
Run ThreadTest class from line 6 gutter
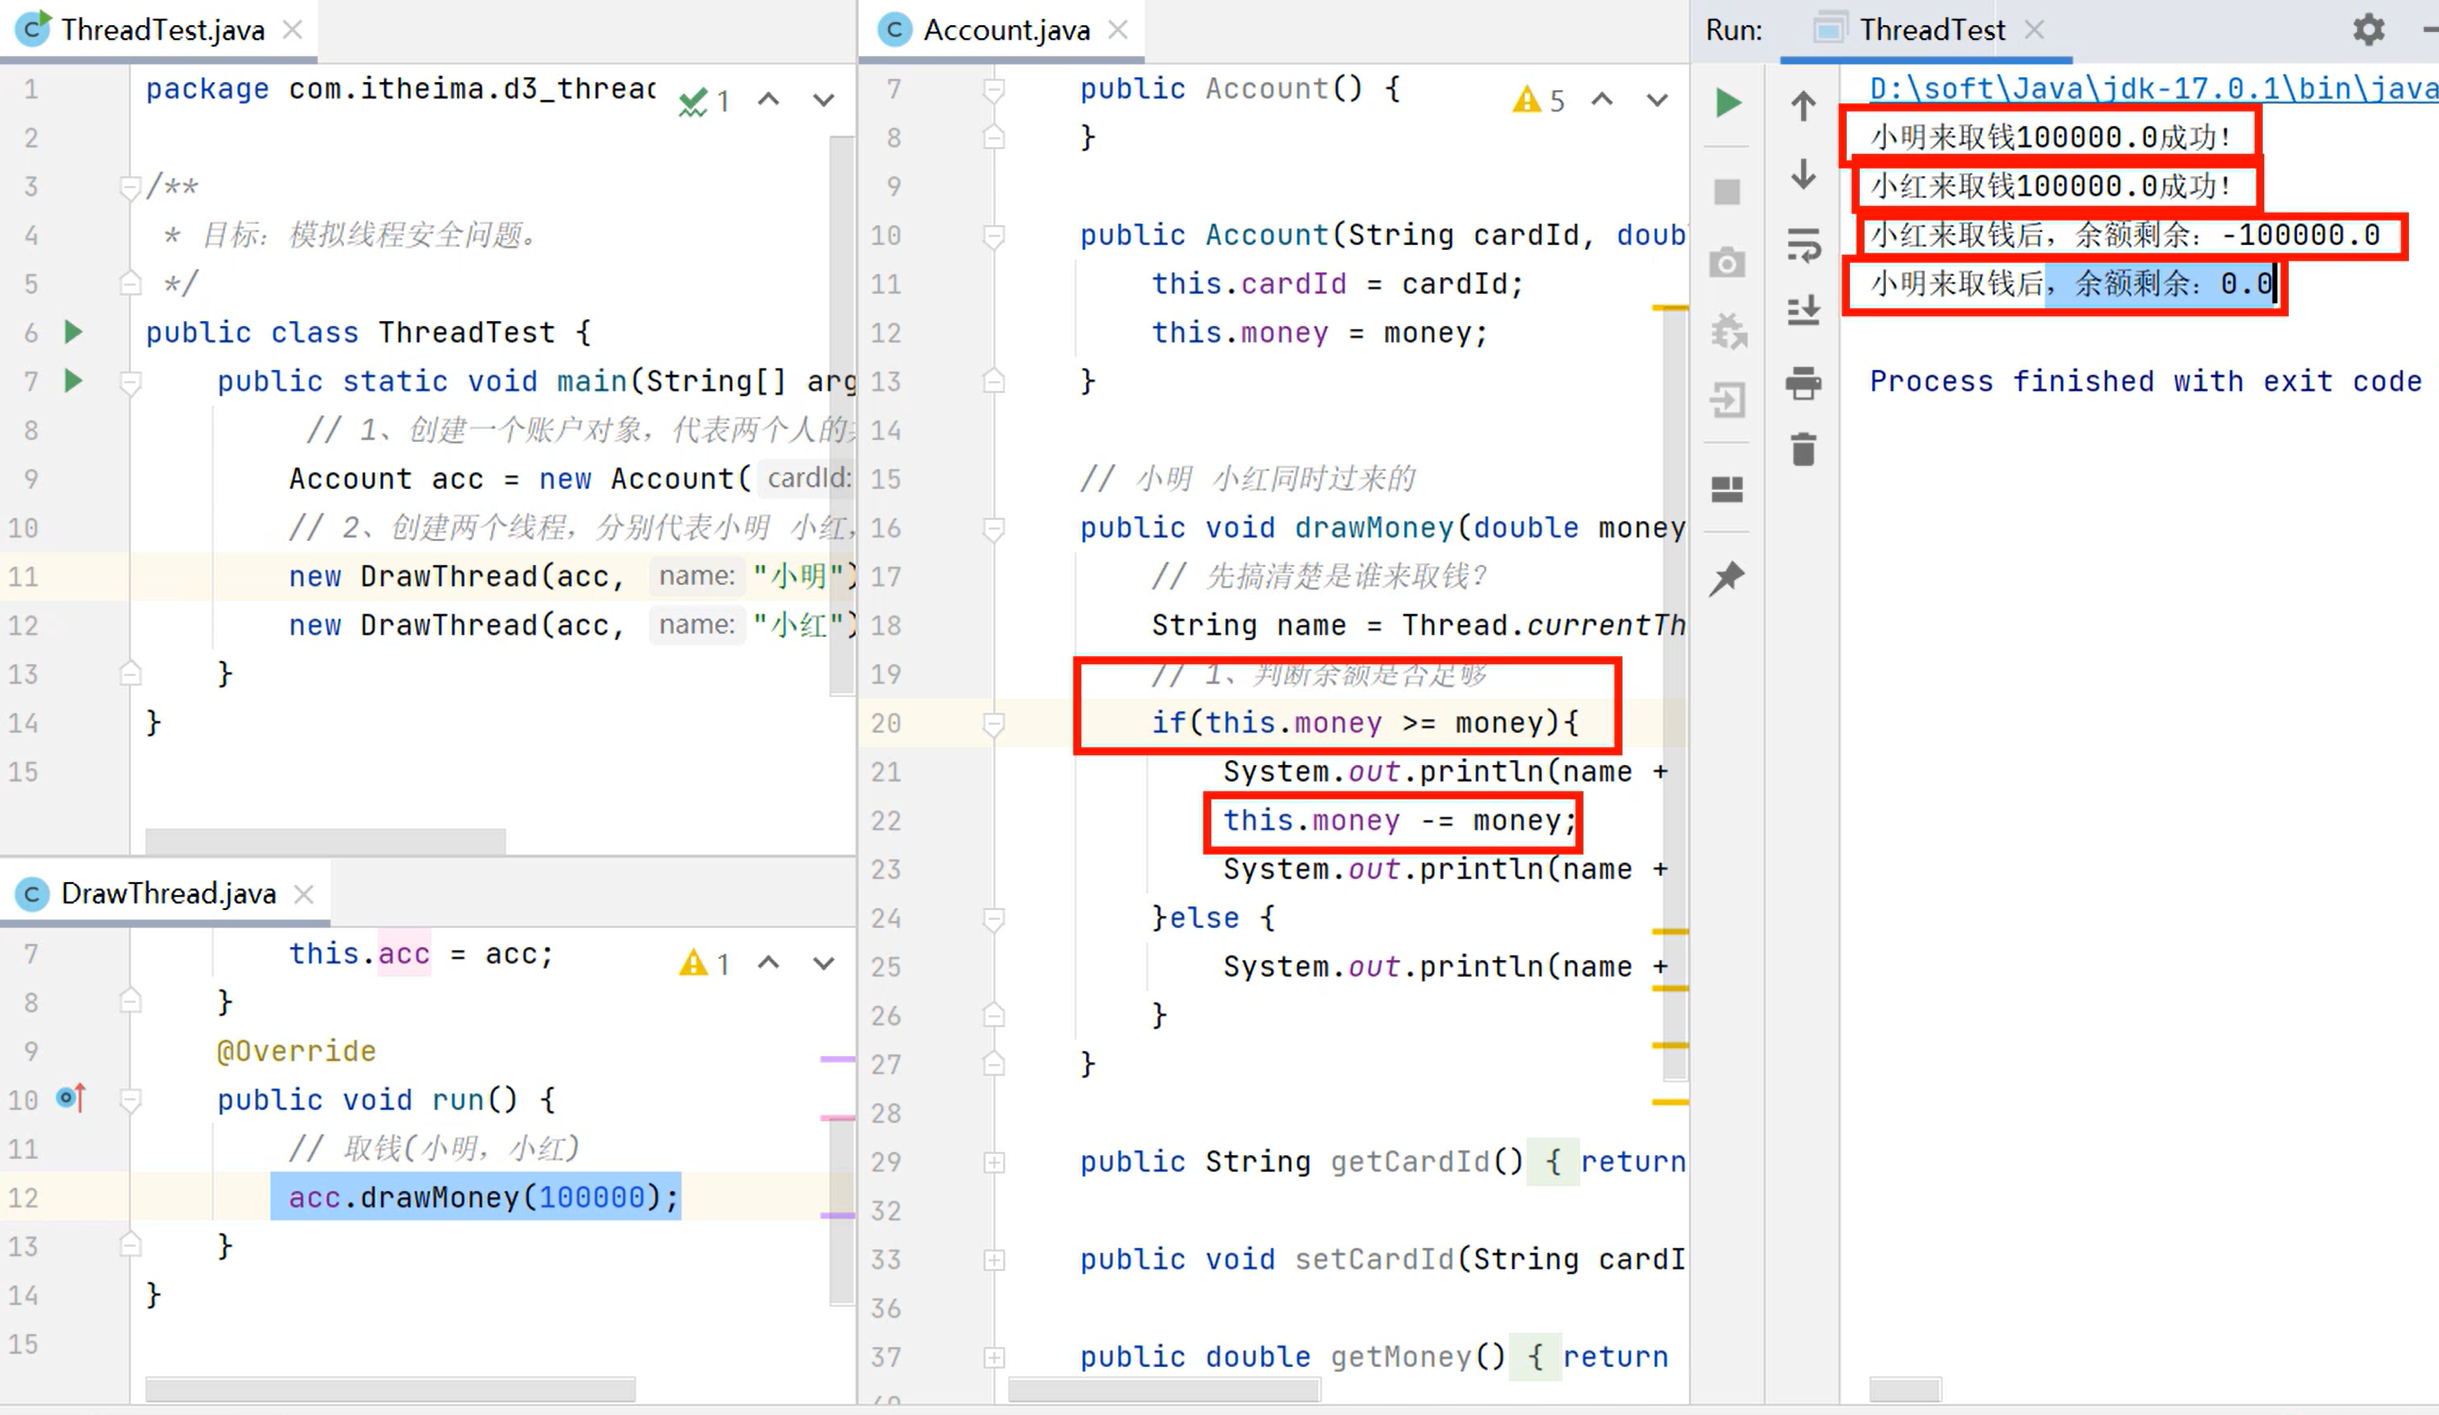coord(73,332)
